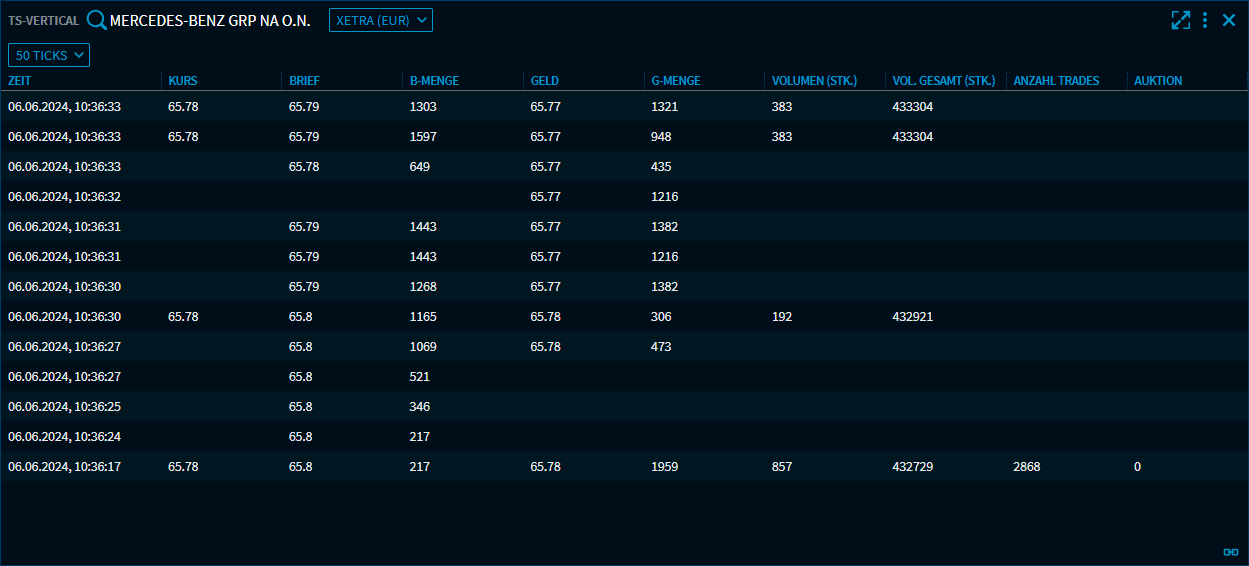Select the GELD column header
Screen dimensions: 1249x566
point(545,81)
